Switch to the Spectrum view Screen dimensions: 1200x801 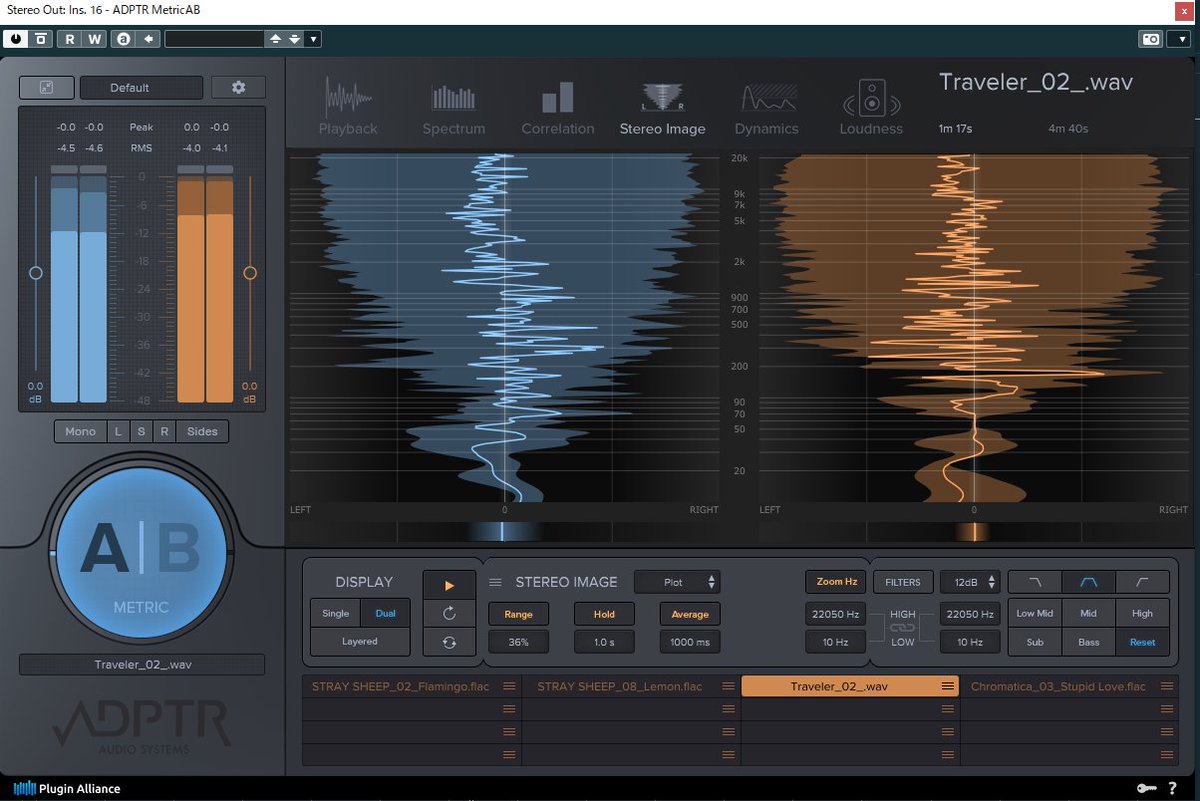pos(453,108)
